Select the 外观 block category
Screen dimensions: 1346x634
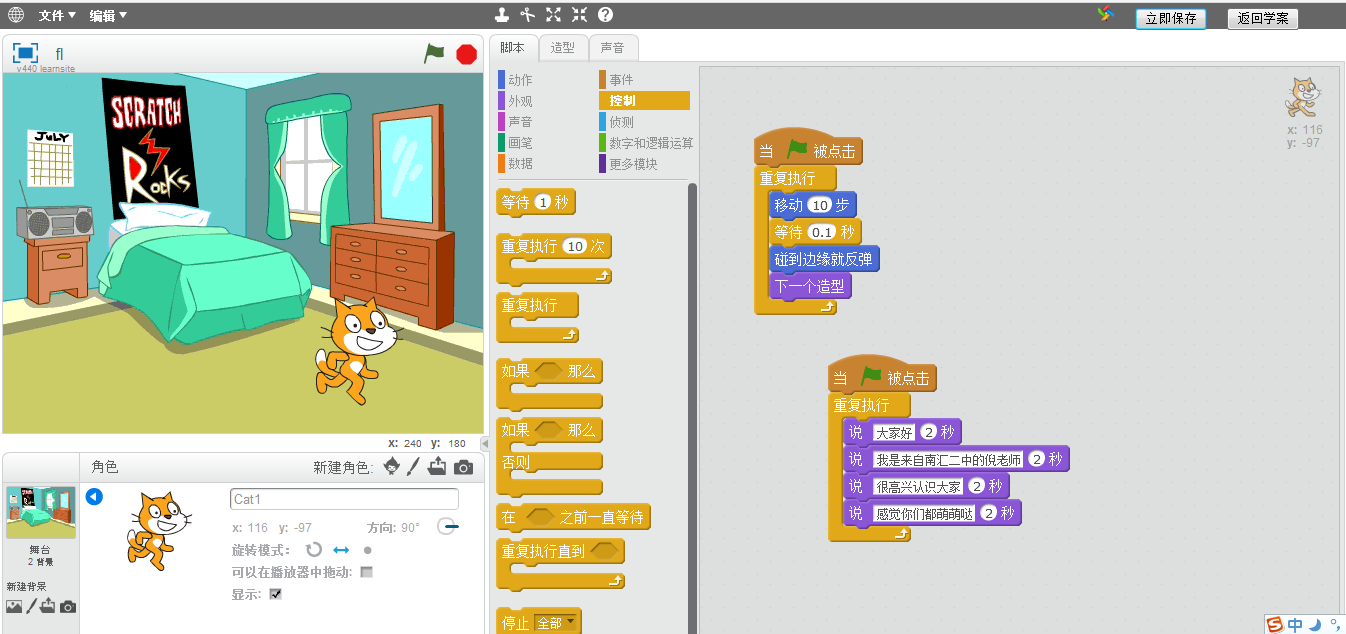519,101
